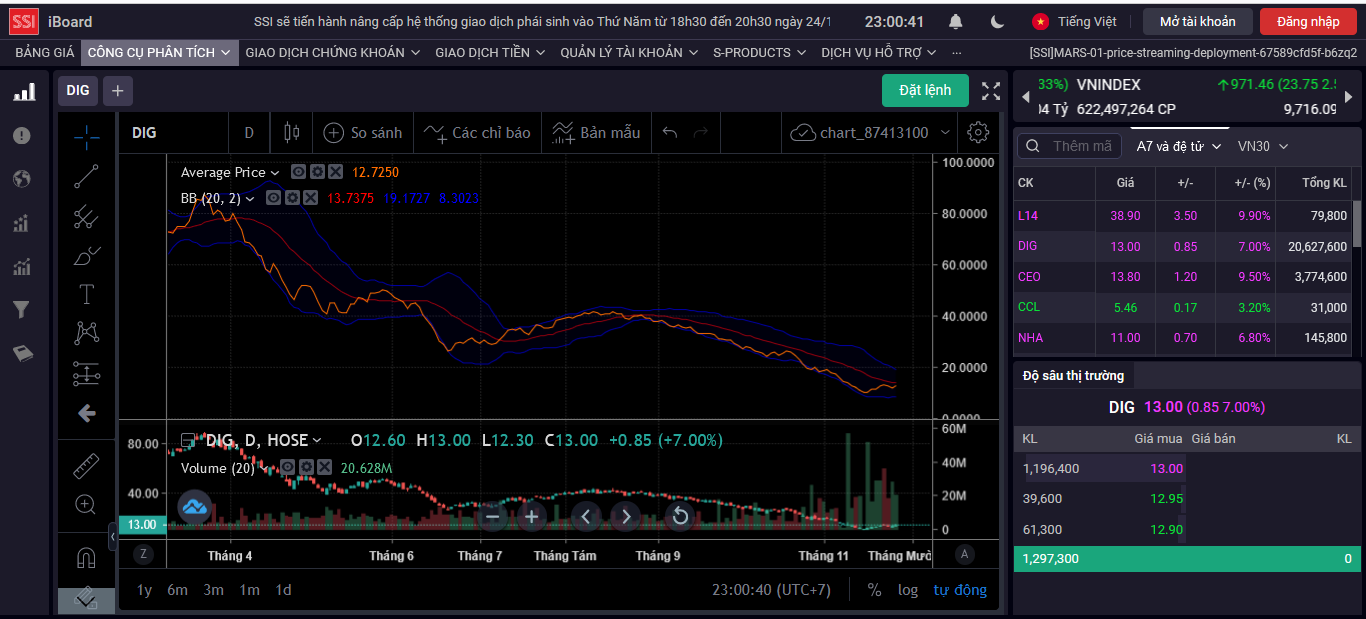This screenshot has width=1366, height=619.
Task: Open Các chỉ báo indicators list
Action: pyautogui.click(x=477, y=132)
